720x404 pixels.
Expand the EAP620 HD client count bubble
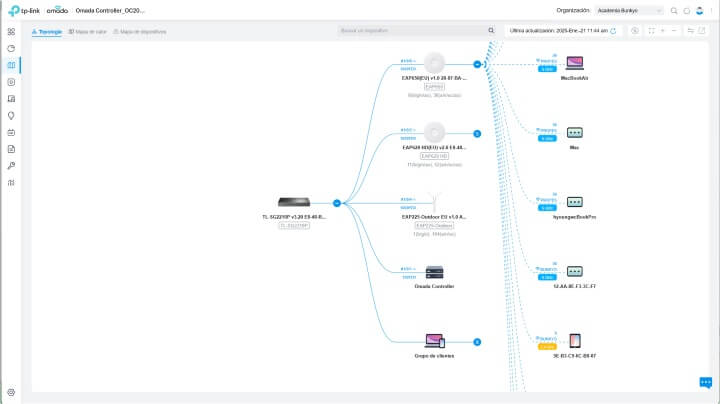[x=477, y=134]
